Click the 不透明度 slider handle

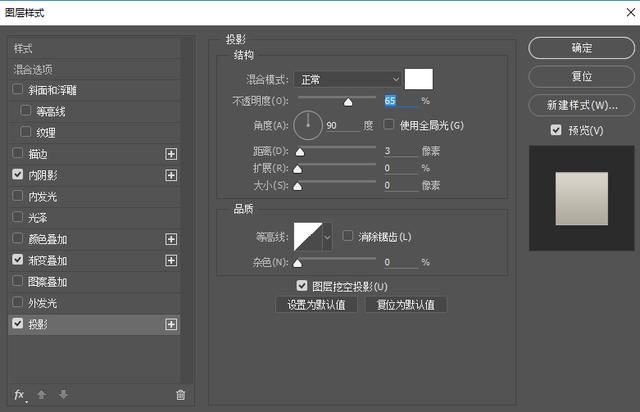click(x=348, y=102)
